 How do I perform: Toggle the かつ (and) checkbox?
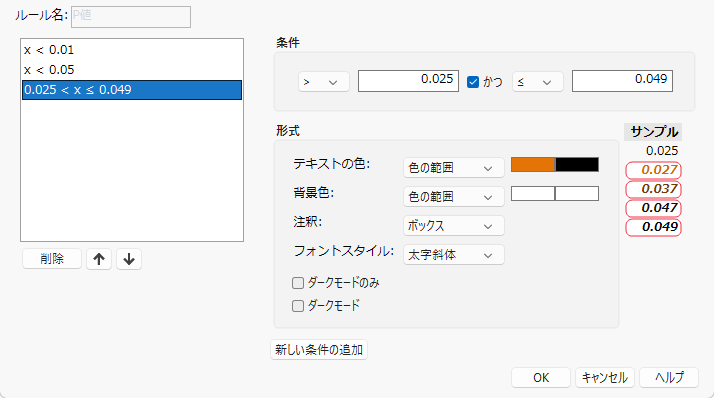click(x=473, y=82)
